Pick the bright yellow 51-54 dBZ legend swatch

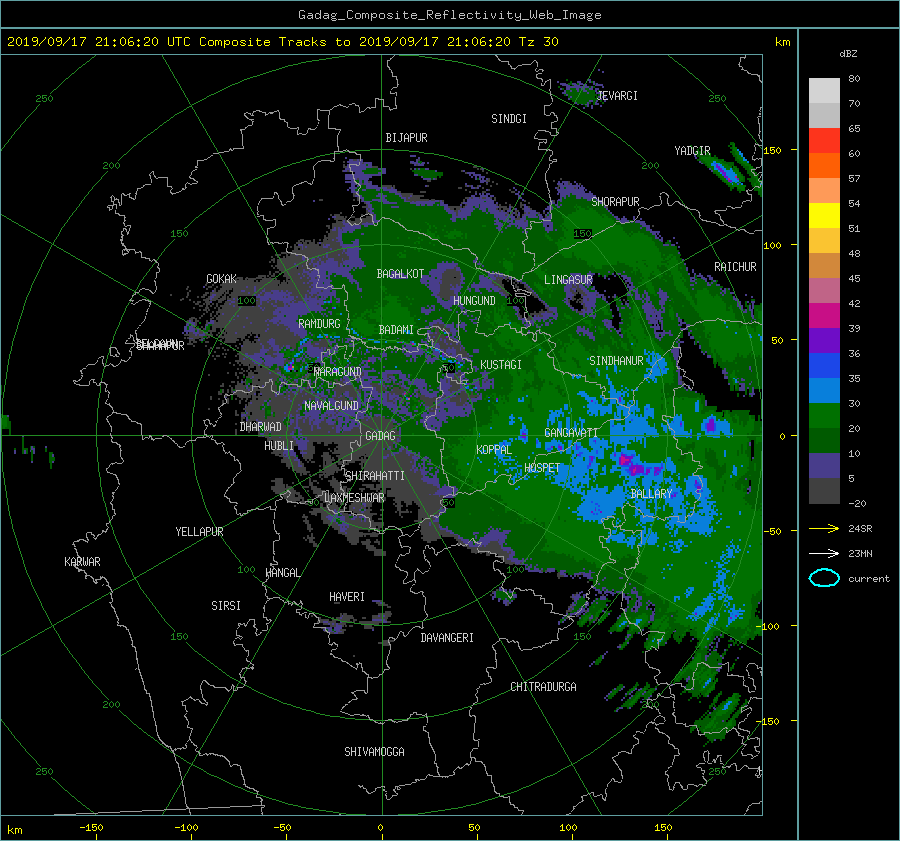[x=824, y=215]
